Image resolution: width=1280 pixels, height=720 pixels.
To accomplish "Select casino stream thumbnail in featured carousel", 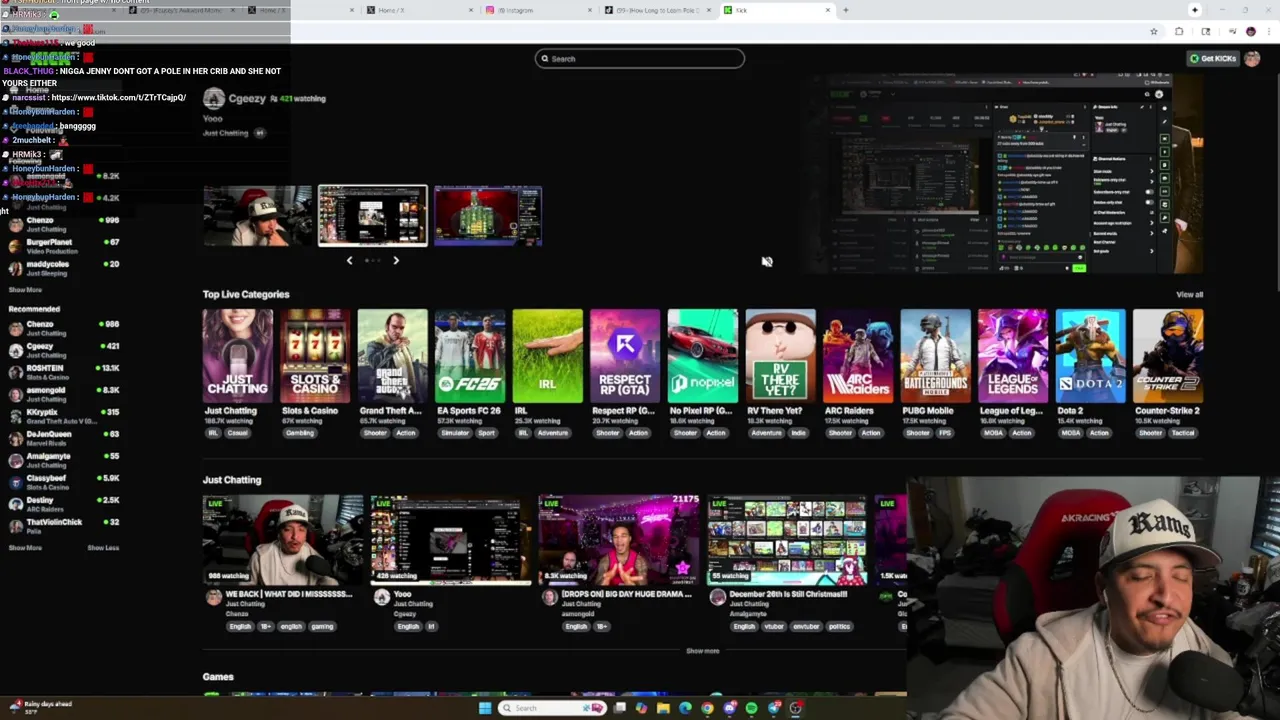I will point(488,215).
